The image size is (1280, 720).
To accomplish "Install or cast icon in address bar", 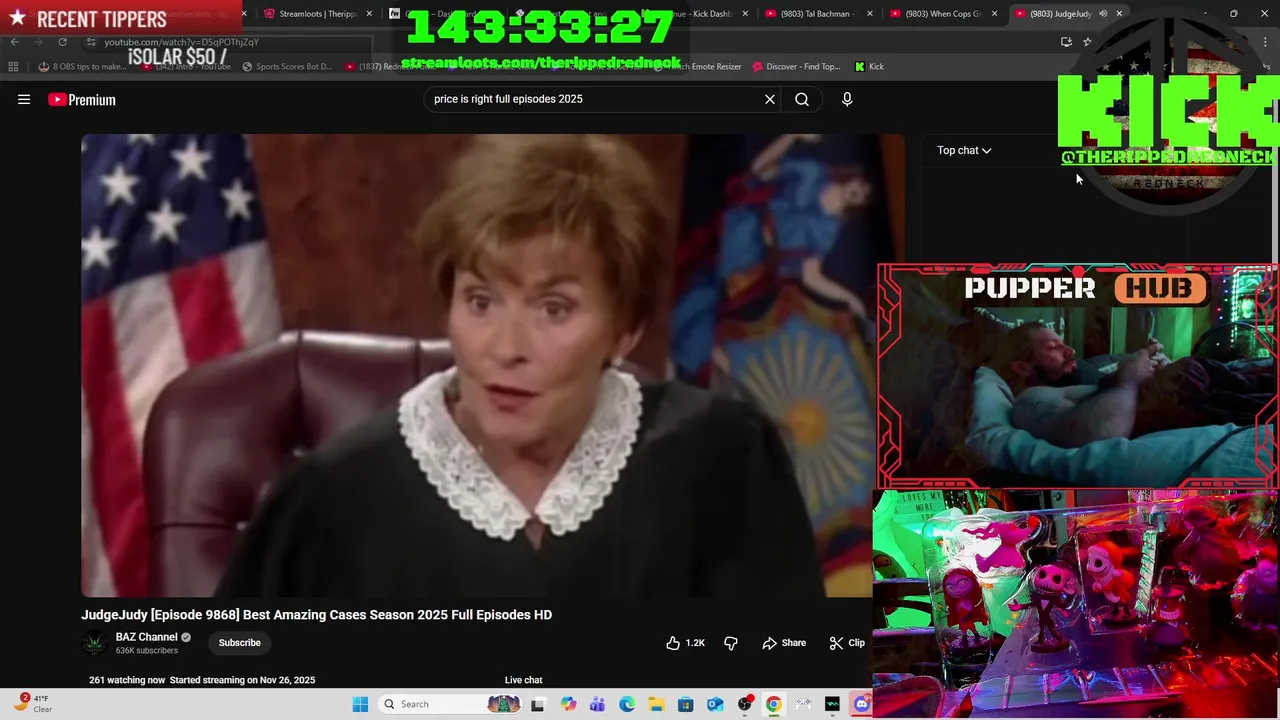I will tap(1066, 42).
